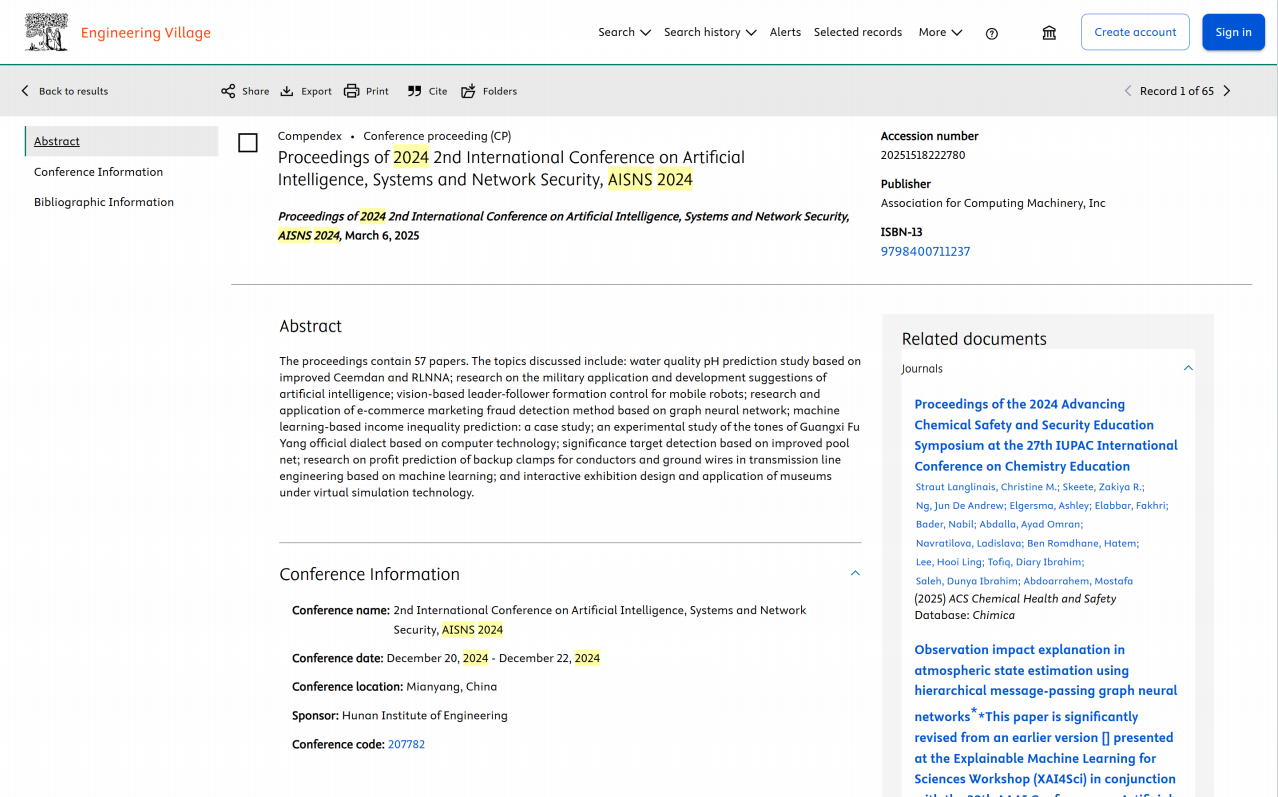The image size is (1278, 797).
Task: Click the Back to results arrow
Action: tap(25, 91)
